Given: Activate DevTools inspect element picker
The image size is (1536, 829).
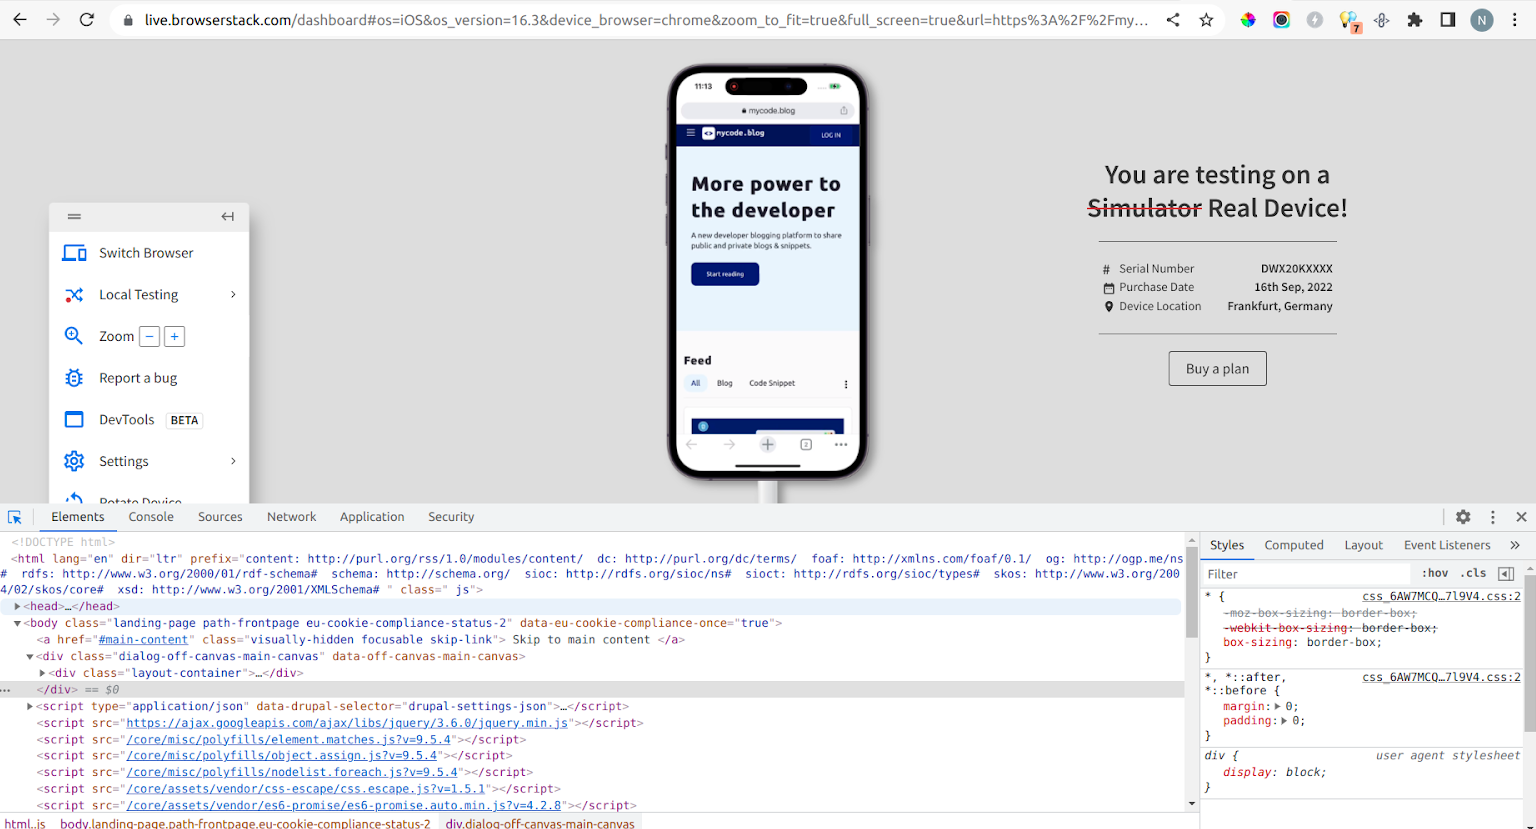Looking at the screenshot, I should pyautogui.click(x=15, y=517).
